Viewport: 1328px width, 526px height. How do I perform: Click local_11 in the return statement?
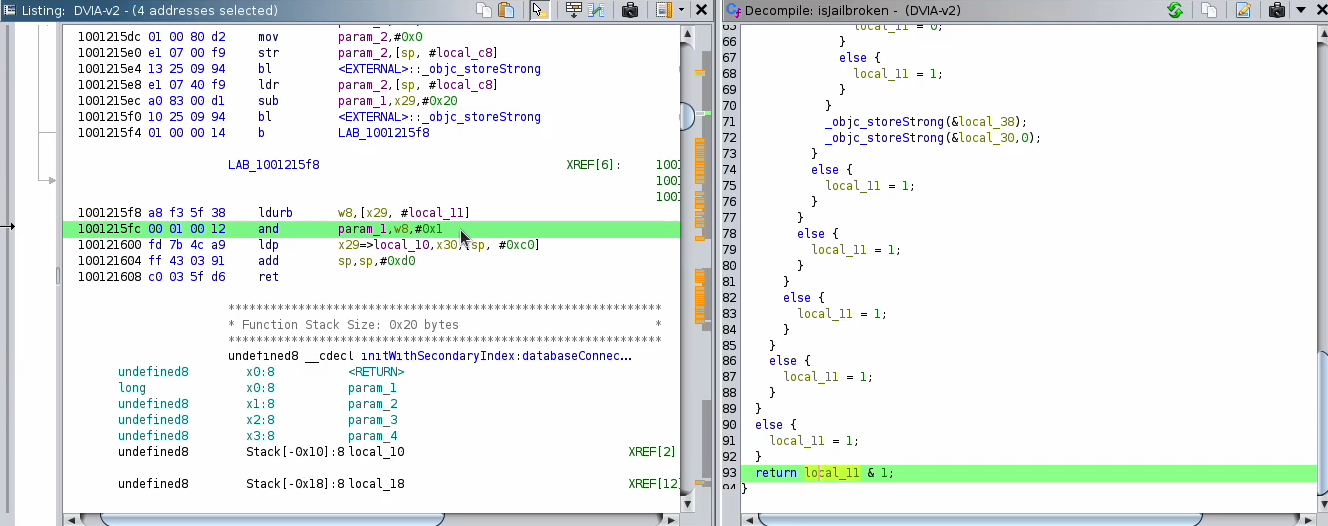tap(832, 473)
